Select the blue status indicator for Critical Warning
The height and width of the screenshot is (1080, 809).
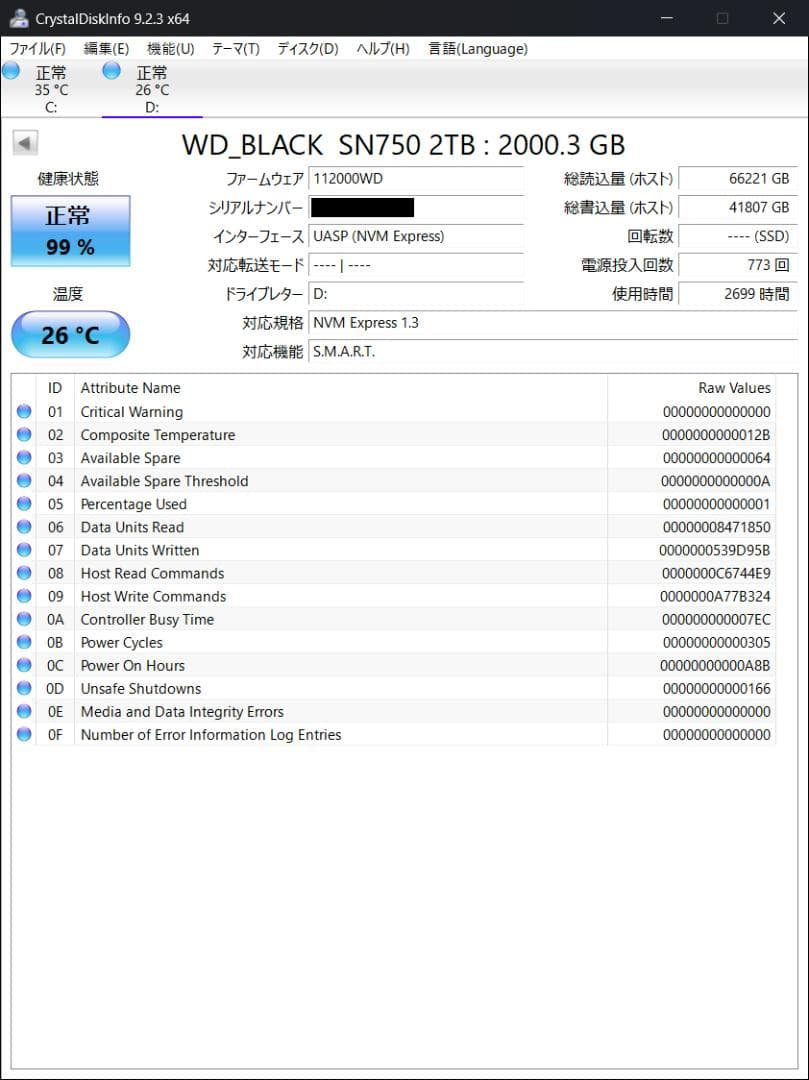(23, 411)
